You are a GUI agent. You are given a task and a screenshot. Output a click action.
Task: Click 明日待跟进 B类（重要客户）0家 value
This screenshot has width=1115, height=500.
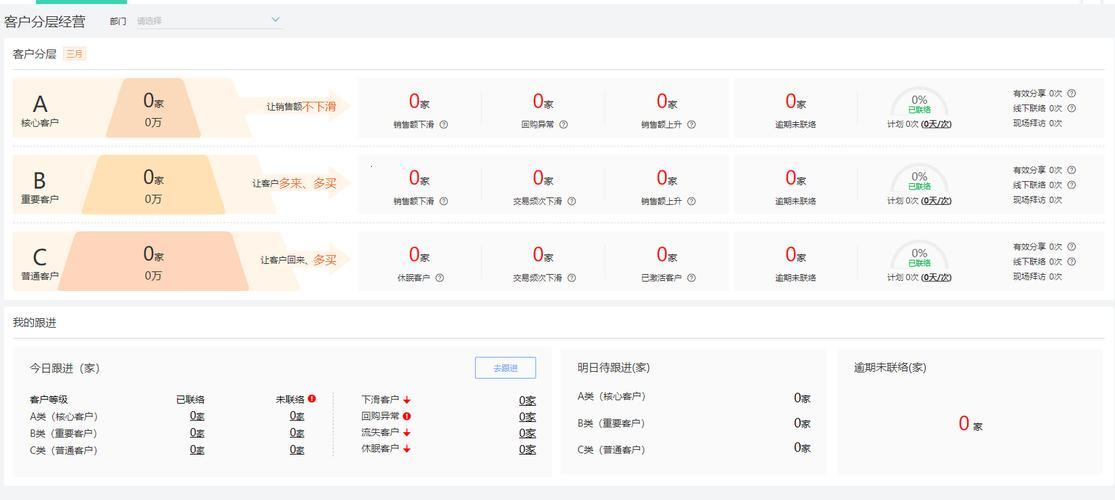tap(802, 423)
